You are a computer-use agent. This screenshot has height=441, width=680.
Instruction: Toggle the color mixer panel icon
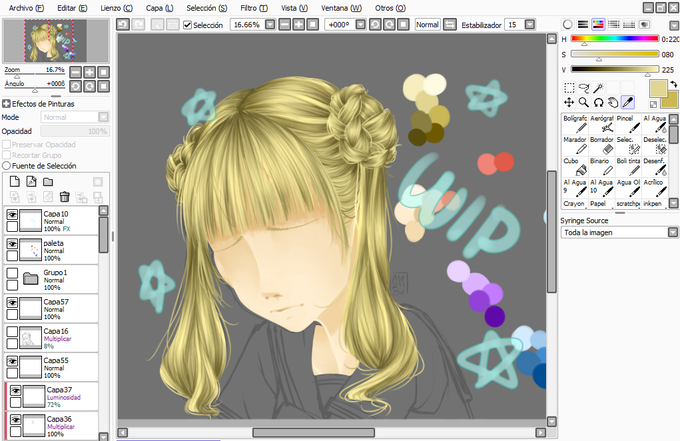point(613,25)
